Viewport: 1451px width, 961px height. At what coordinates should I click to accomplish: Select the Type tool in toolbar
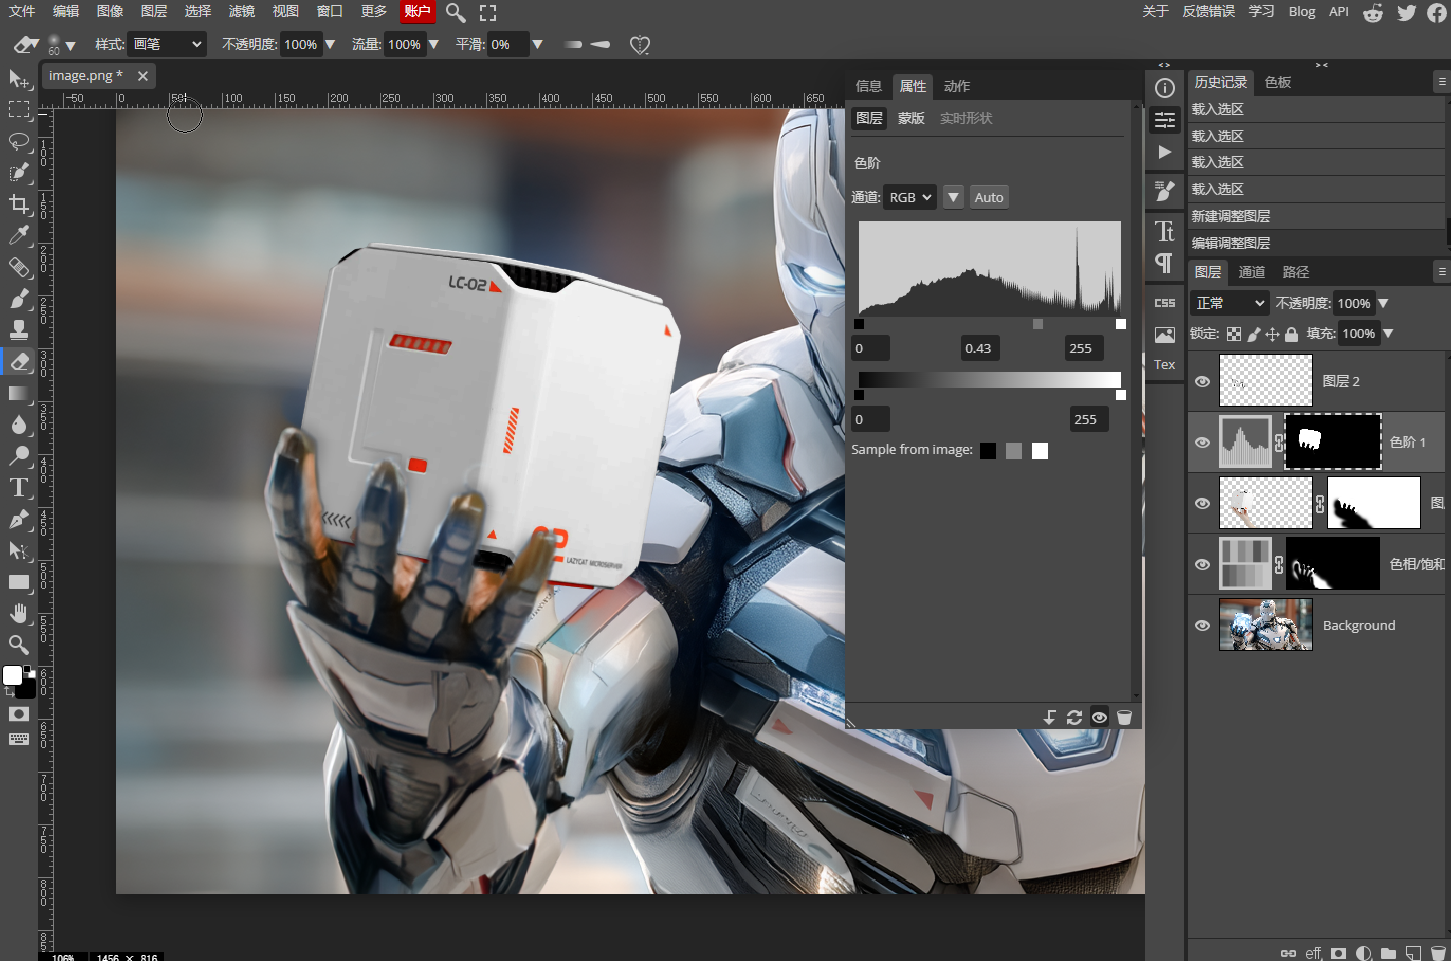(19, 488)
